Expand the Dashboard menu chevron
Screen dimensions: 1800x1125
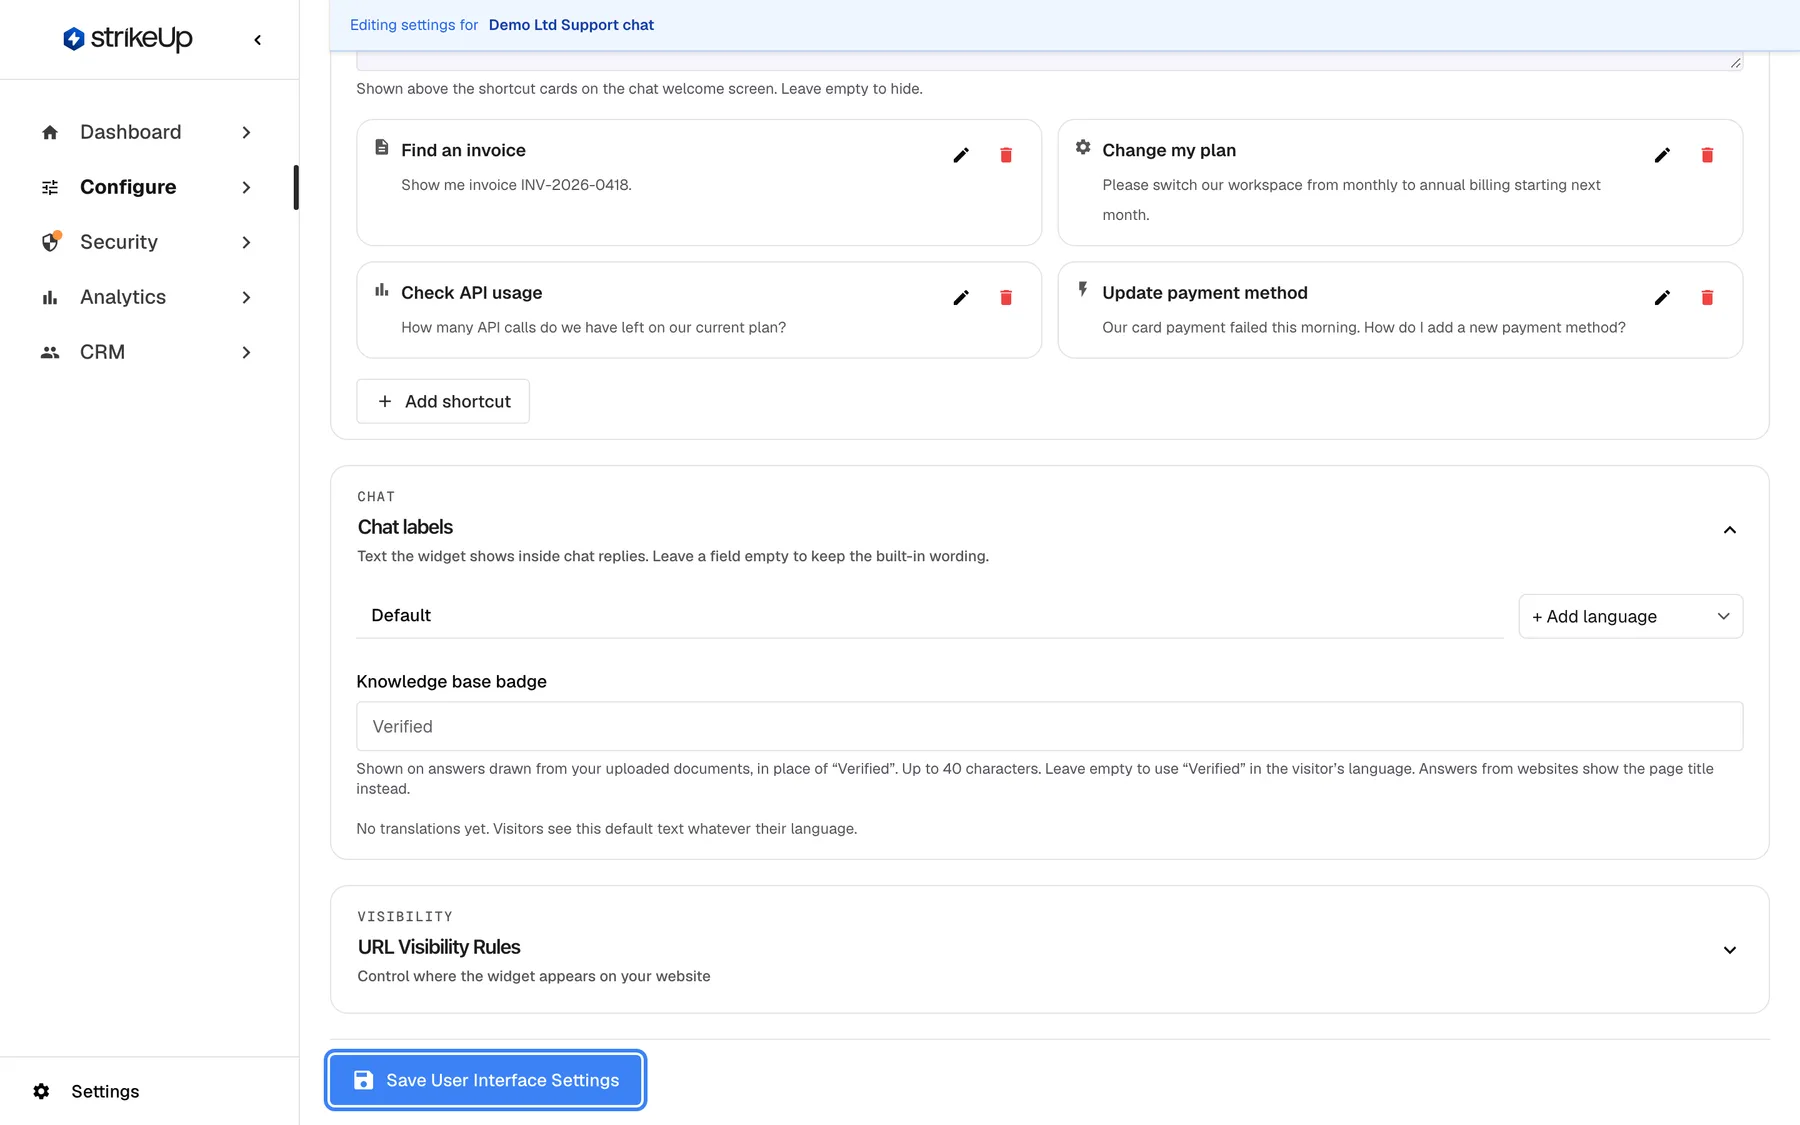click(246, 132)
